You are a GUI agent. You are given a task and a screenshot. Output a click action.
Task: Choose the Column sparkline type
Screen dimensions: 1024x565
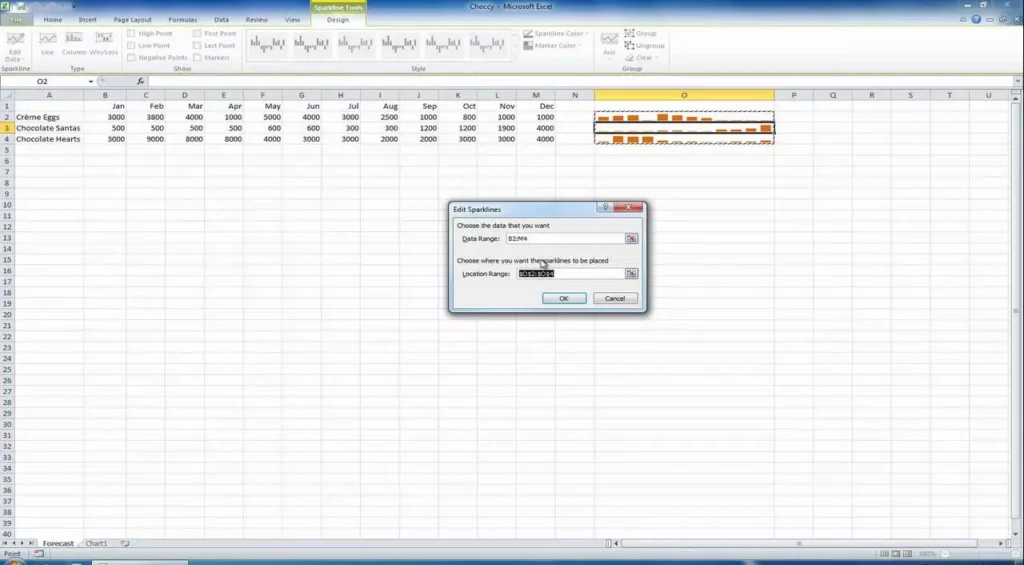click(x=74, y=43)
